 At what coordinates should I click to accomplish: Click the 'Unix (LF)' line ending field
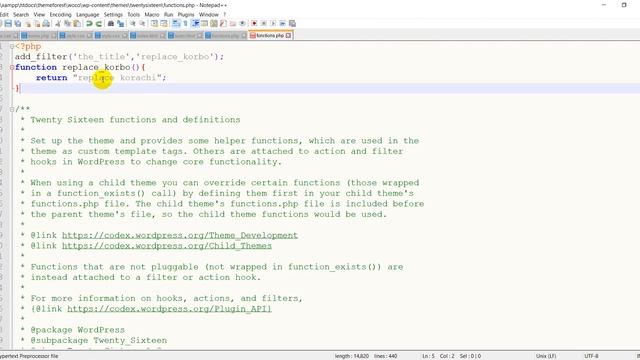(546, 356)
